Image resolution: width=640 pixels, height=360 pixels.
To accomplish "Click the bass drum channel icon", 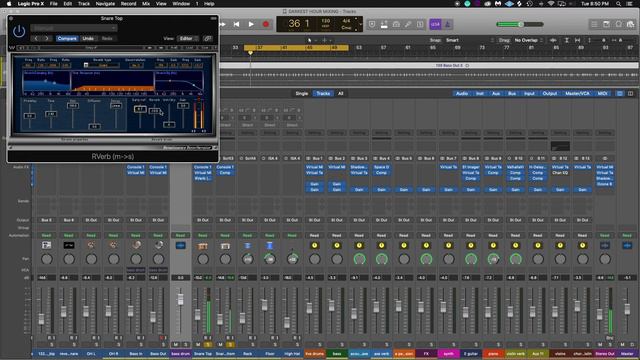I will pyautogui.click(x=180, y=246).
